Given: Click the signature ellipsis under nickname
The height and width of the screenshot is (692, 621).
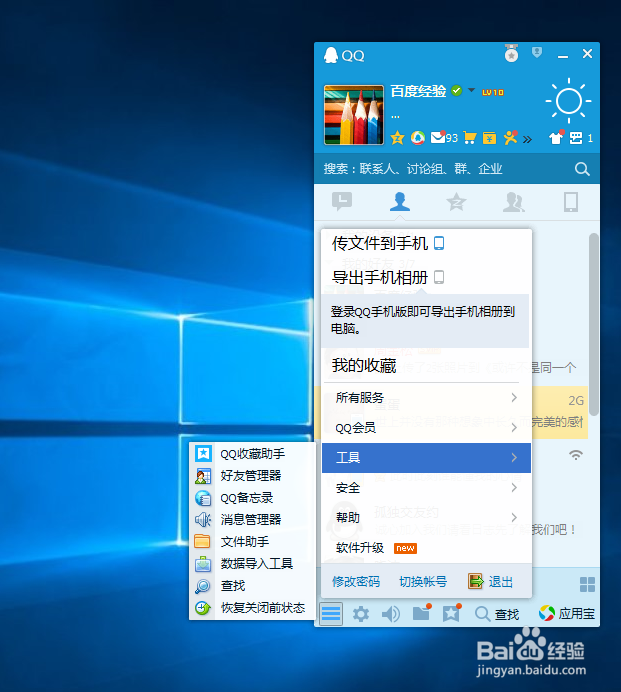Looking at the screenshot, I should click(x=395, y=117).
